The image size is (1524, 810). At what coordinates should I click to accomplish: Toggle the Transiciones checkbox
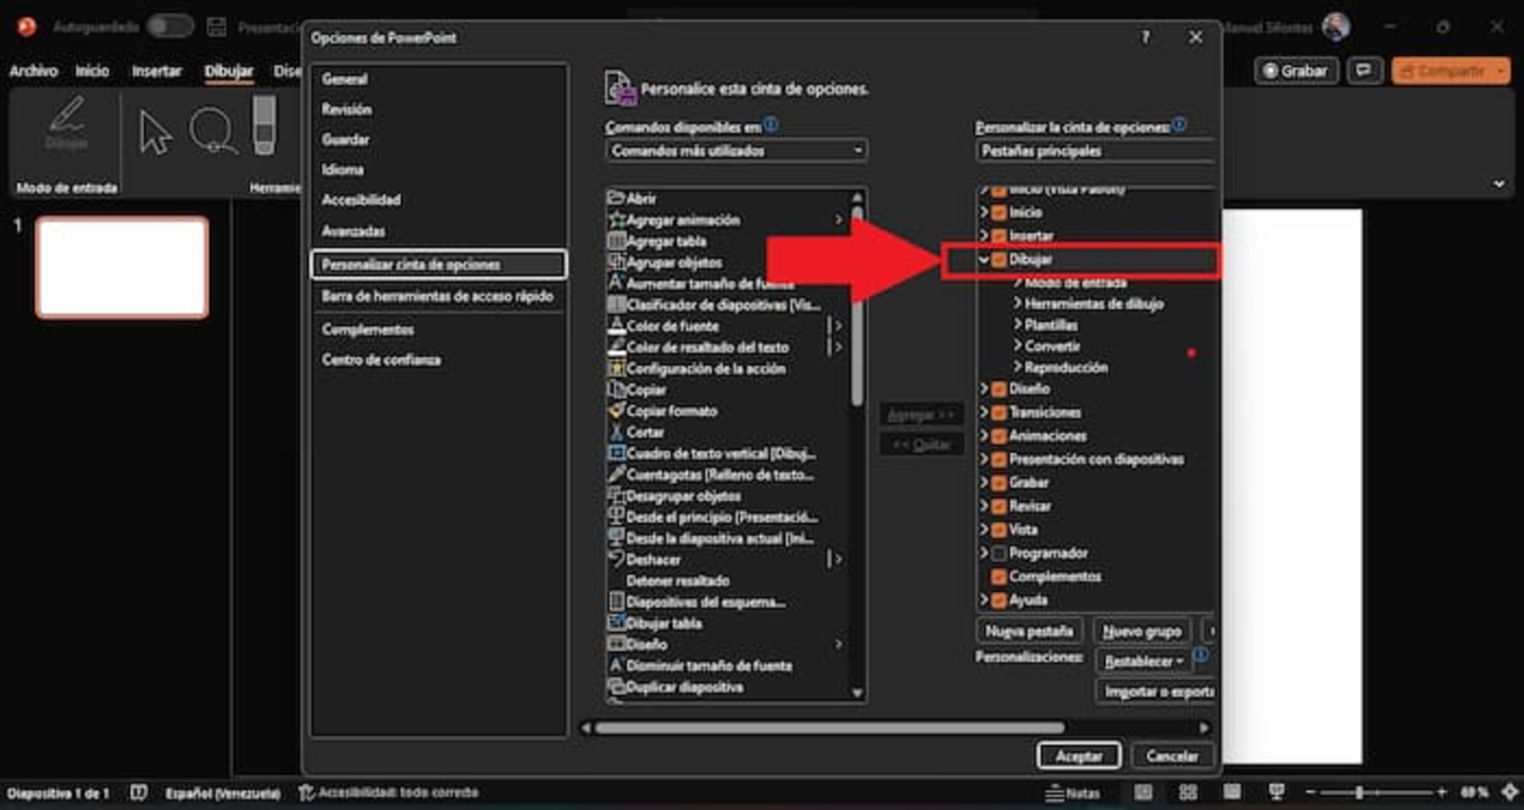click(x=998, y=412)
